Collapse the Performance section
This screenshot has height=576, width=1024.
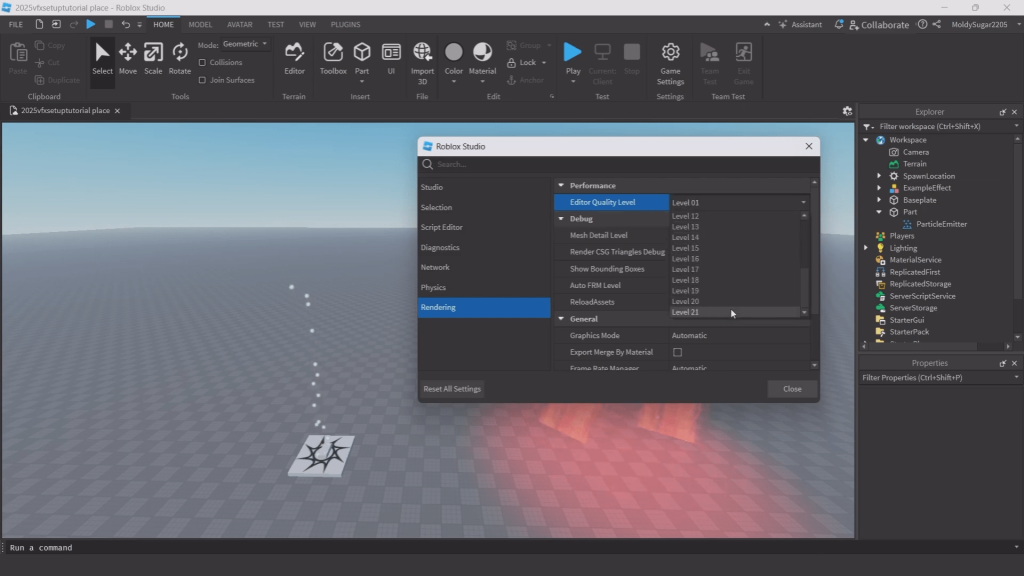click(561, 185)
